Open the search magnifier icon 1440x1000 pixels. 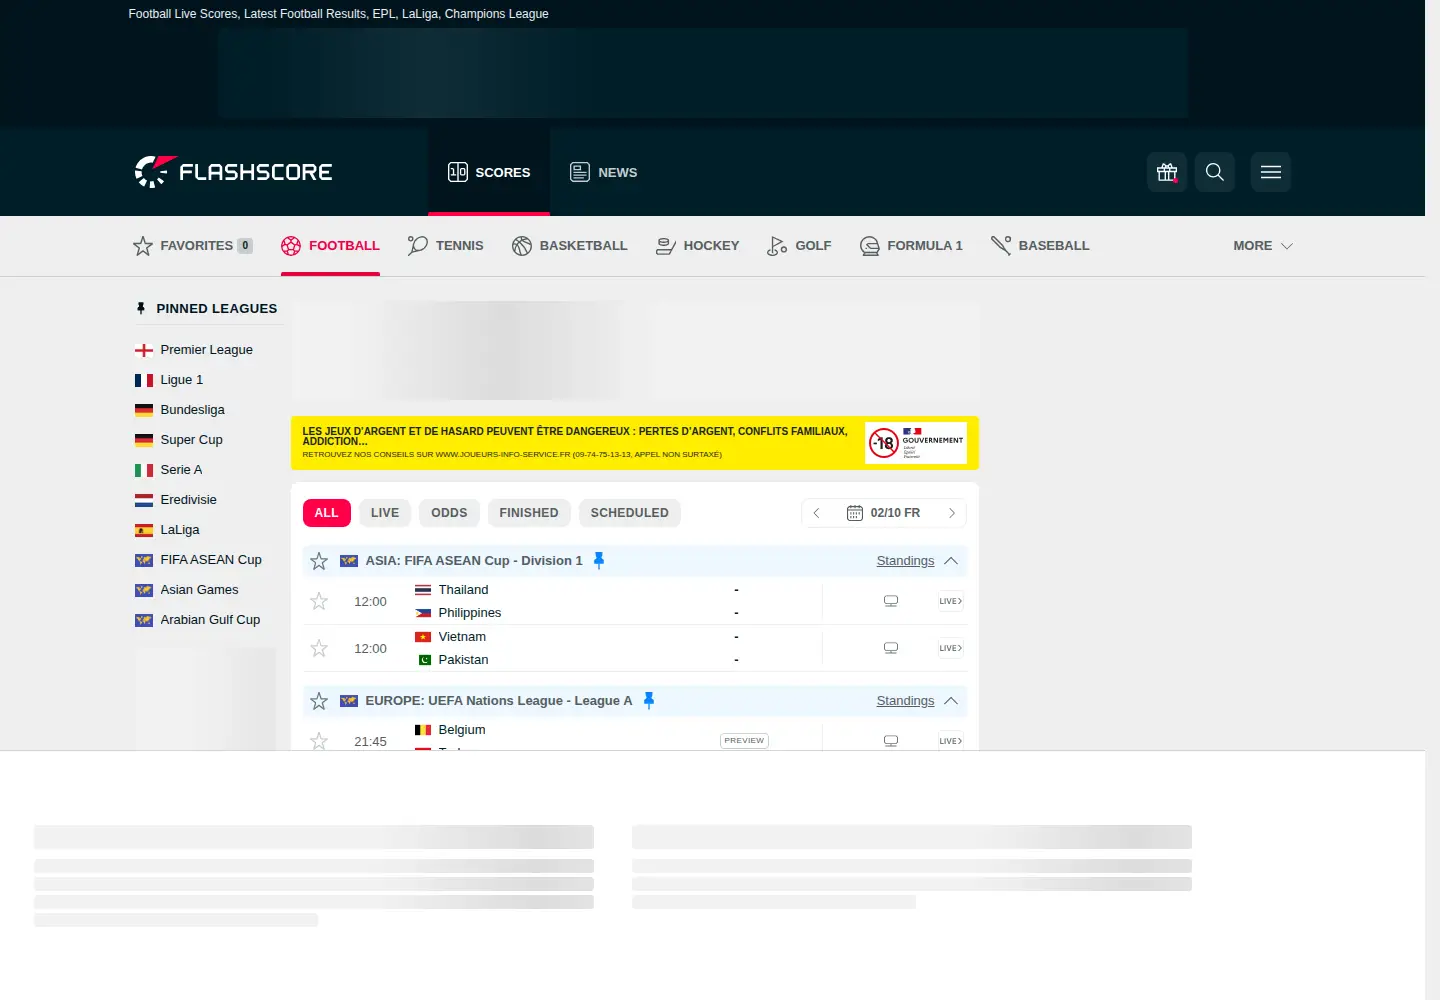[1214, 172]
